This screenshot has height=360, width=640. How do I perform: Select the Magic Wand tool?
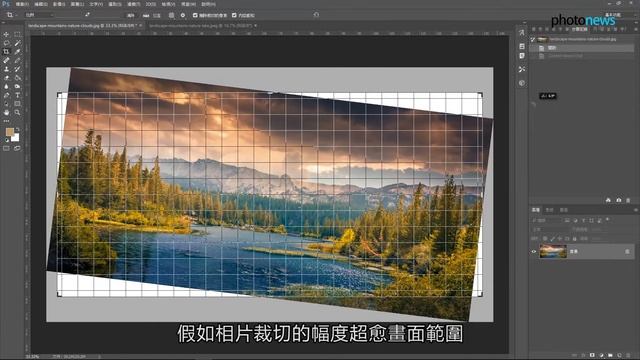click(x=17, y=43)
